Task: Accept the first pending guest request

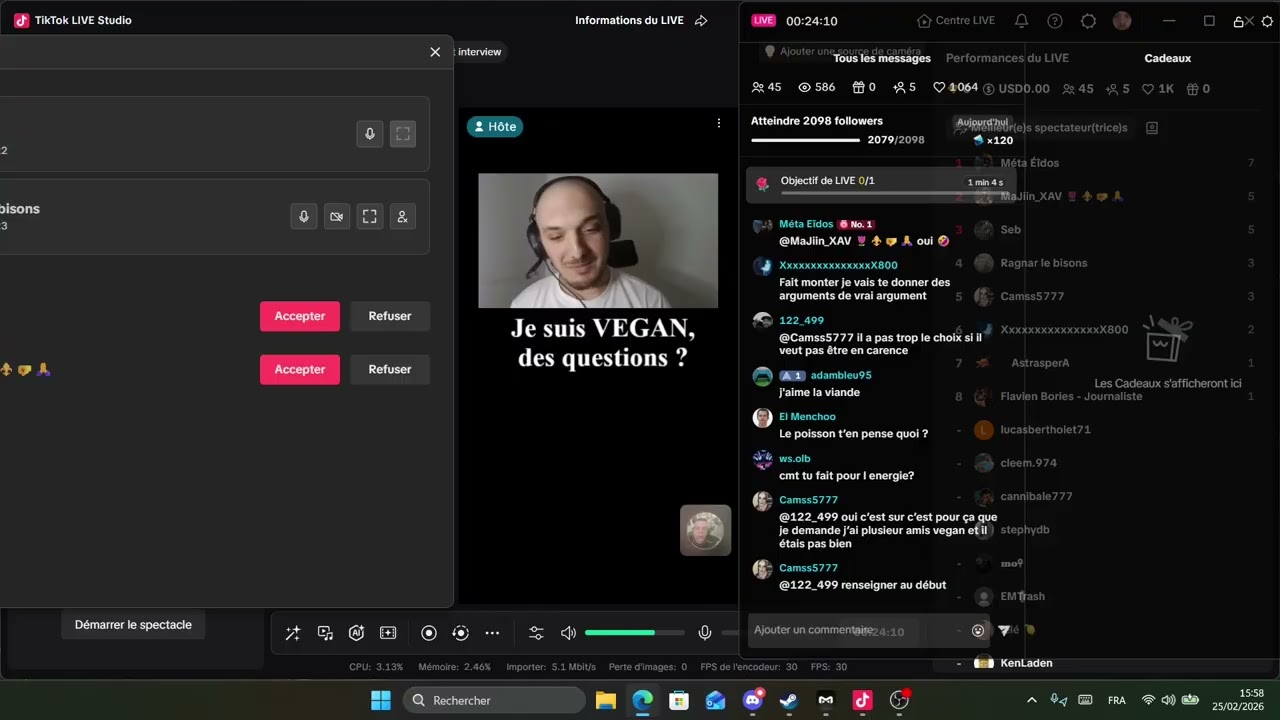Action: click(300, 316)
